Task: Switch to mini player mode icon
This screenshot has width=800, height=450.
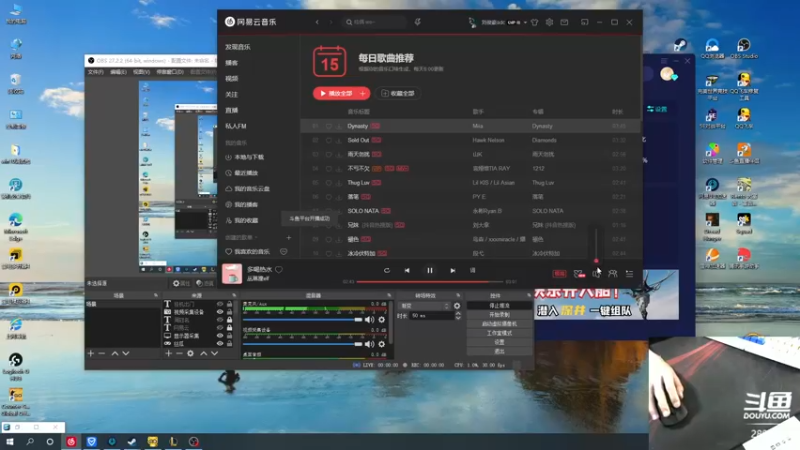Action: [x=584, y=22]
